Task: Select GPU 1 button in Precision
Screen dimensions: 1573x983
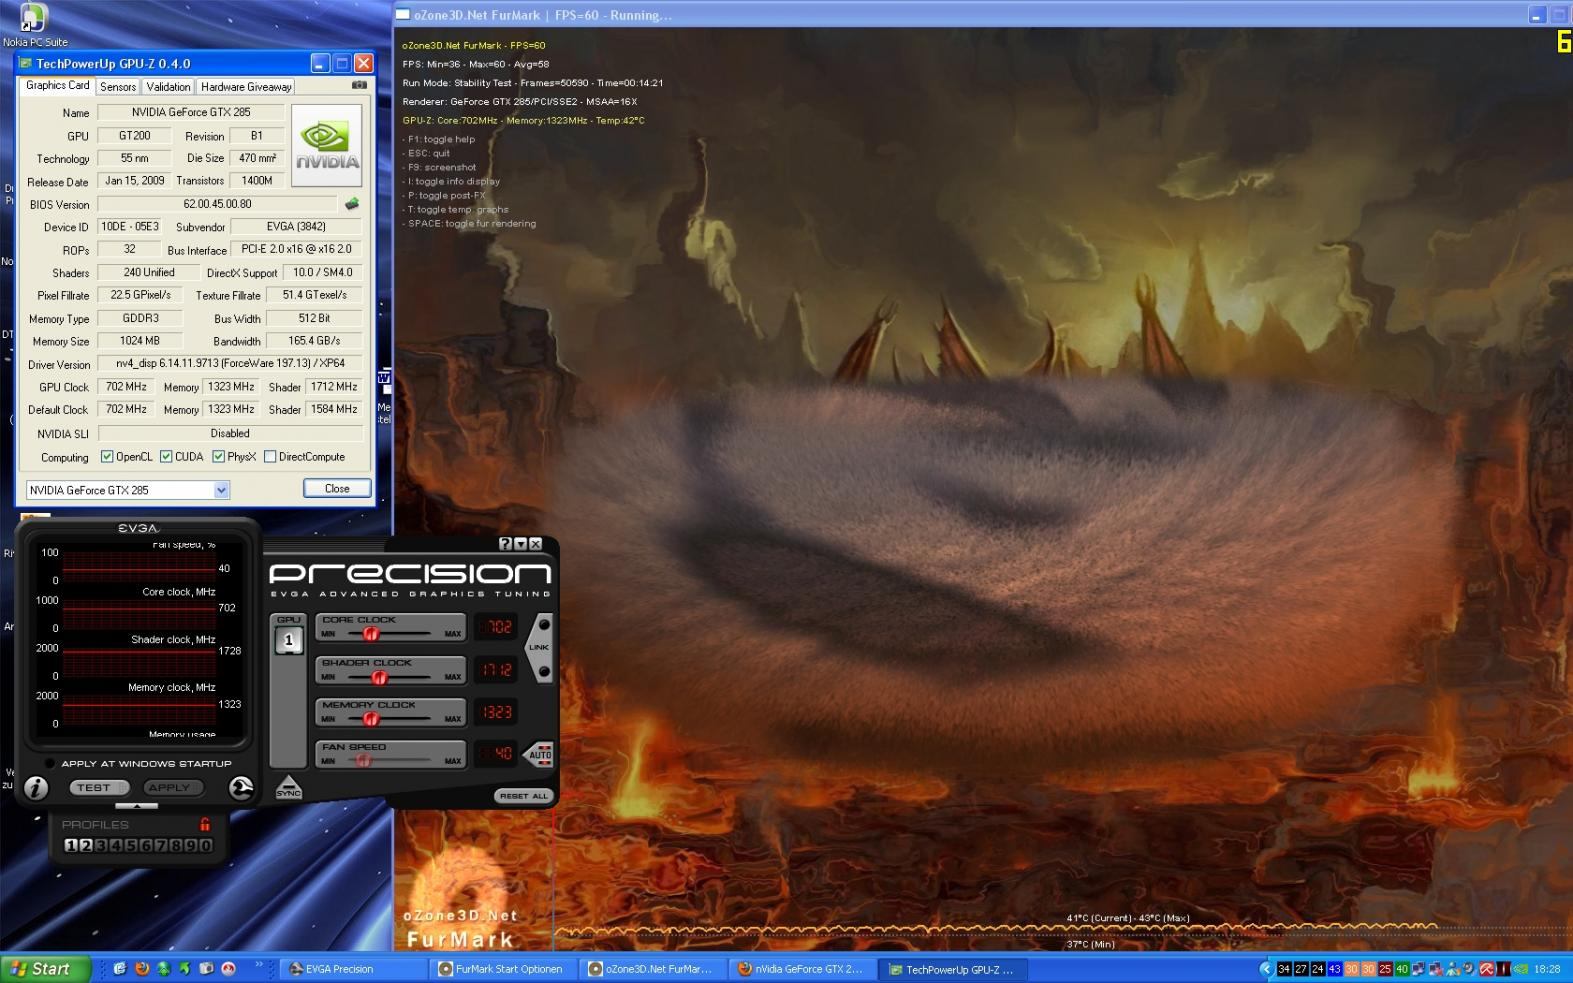Action: [x=289, y=639]
